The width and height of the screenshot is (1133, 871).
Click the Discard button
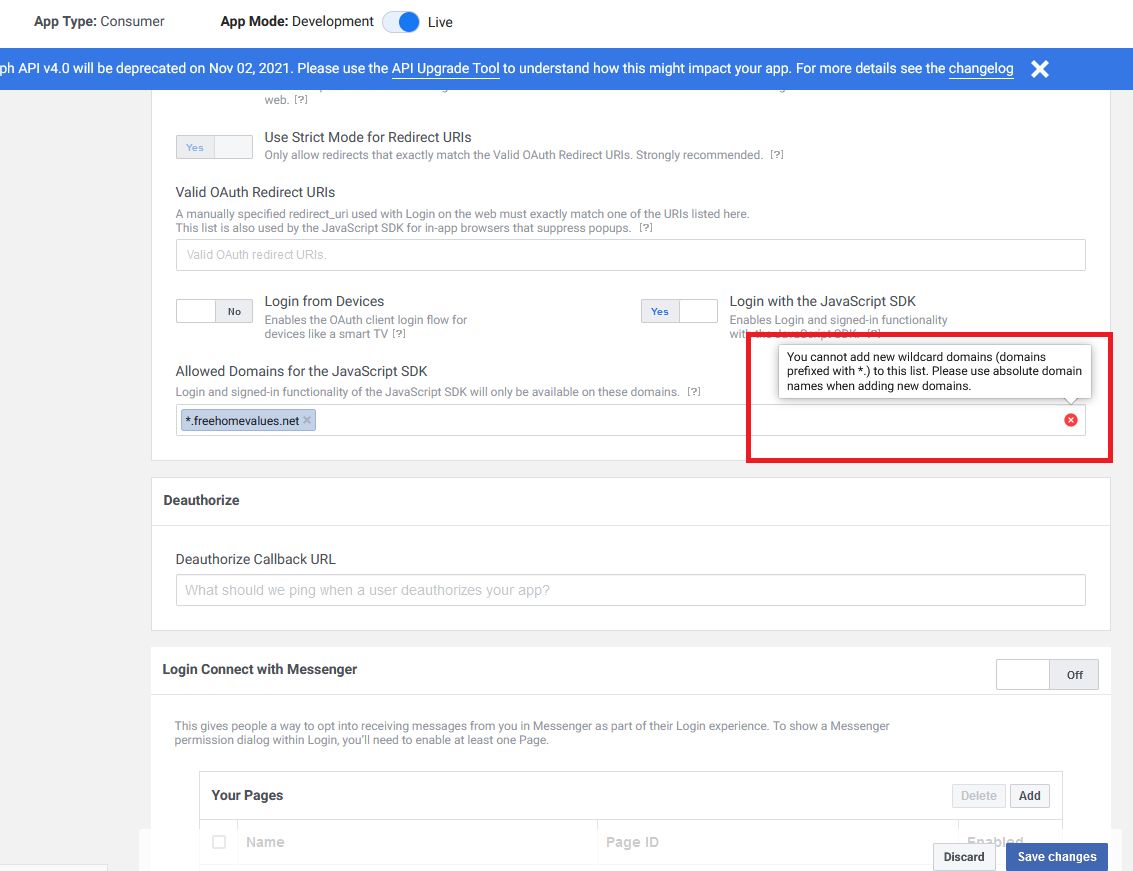point(963,857)
